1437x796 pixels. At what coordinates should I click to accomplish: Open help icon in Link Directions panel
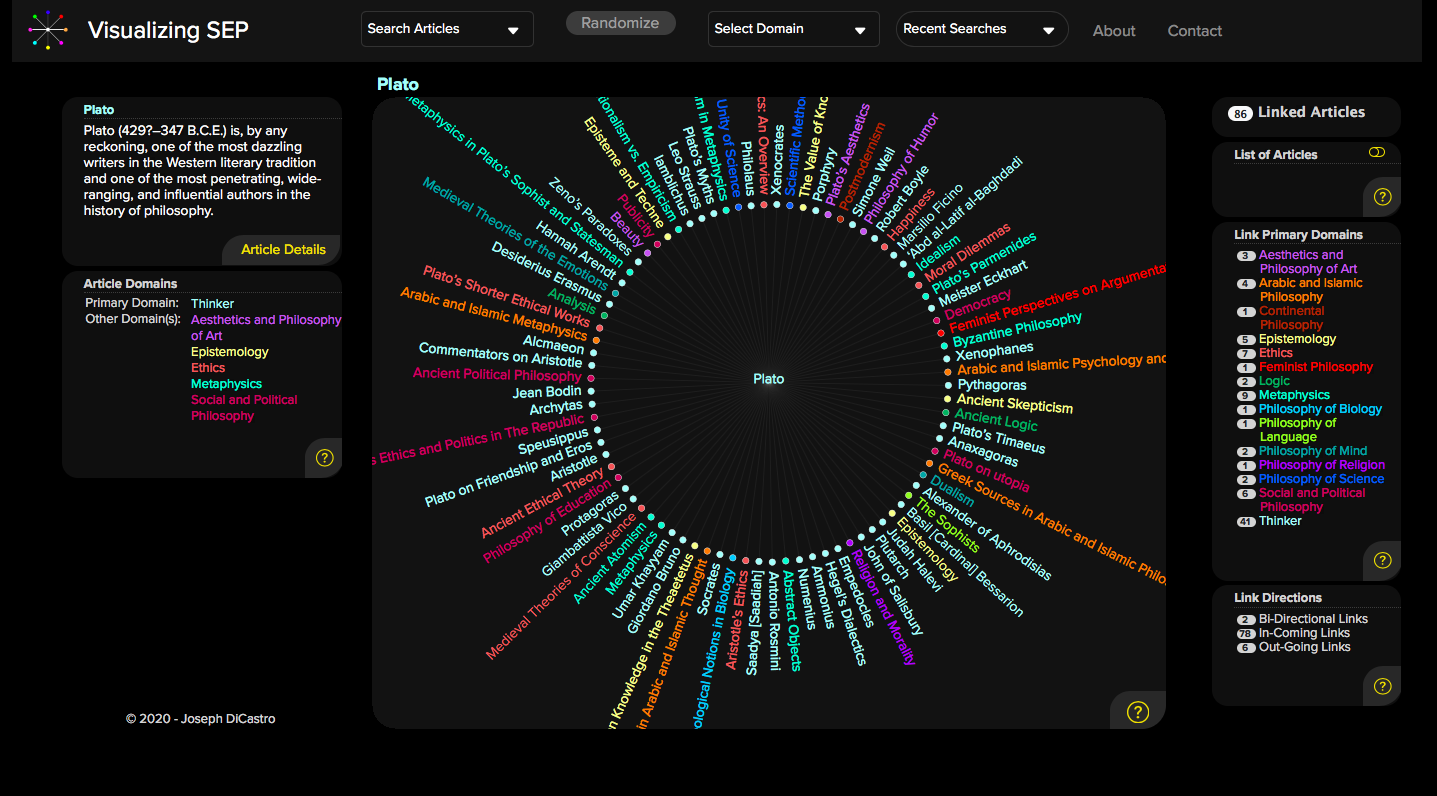click(1382, 686)
